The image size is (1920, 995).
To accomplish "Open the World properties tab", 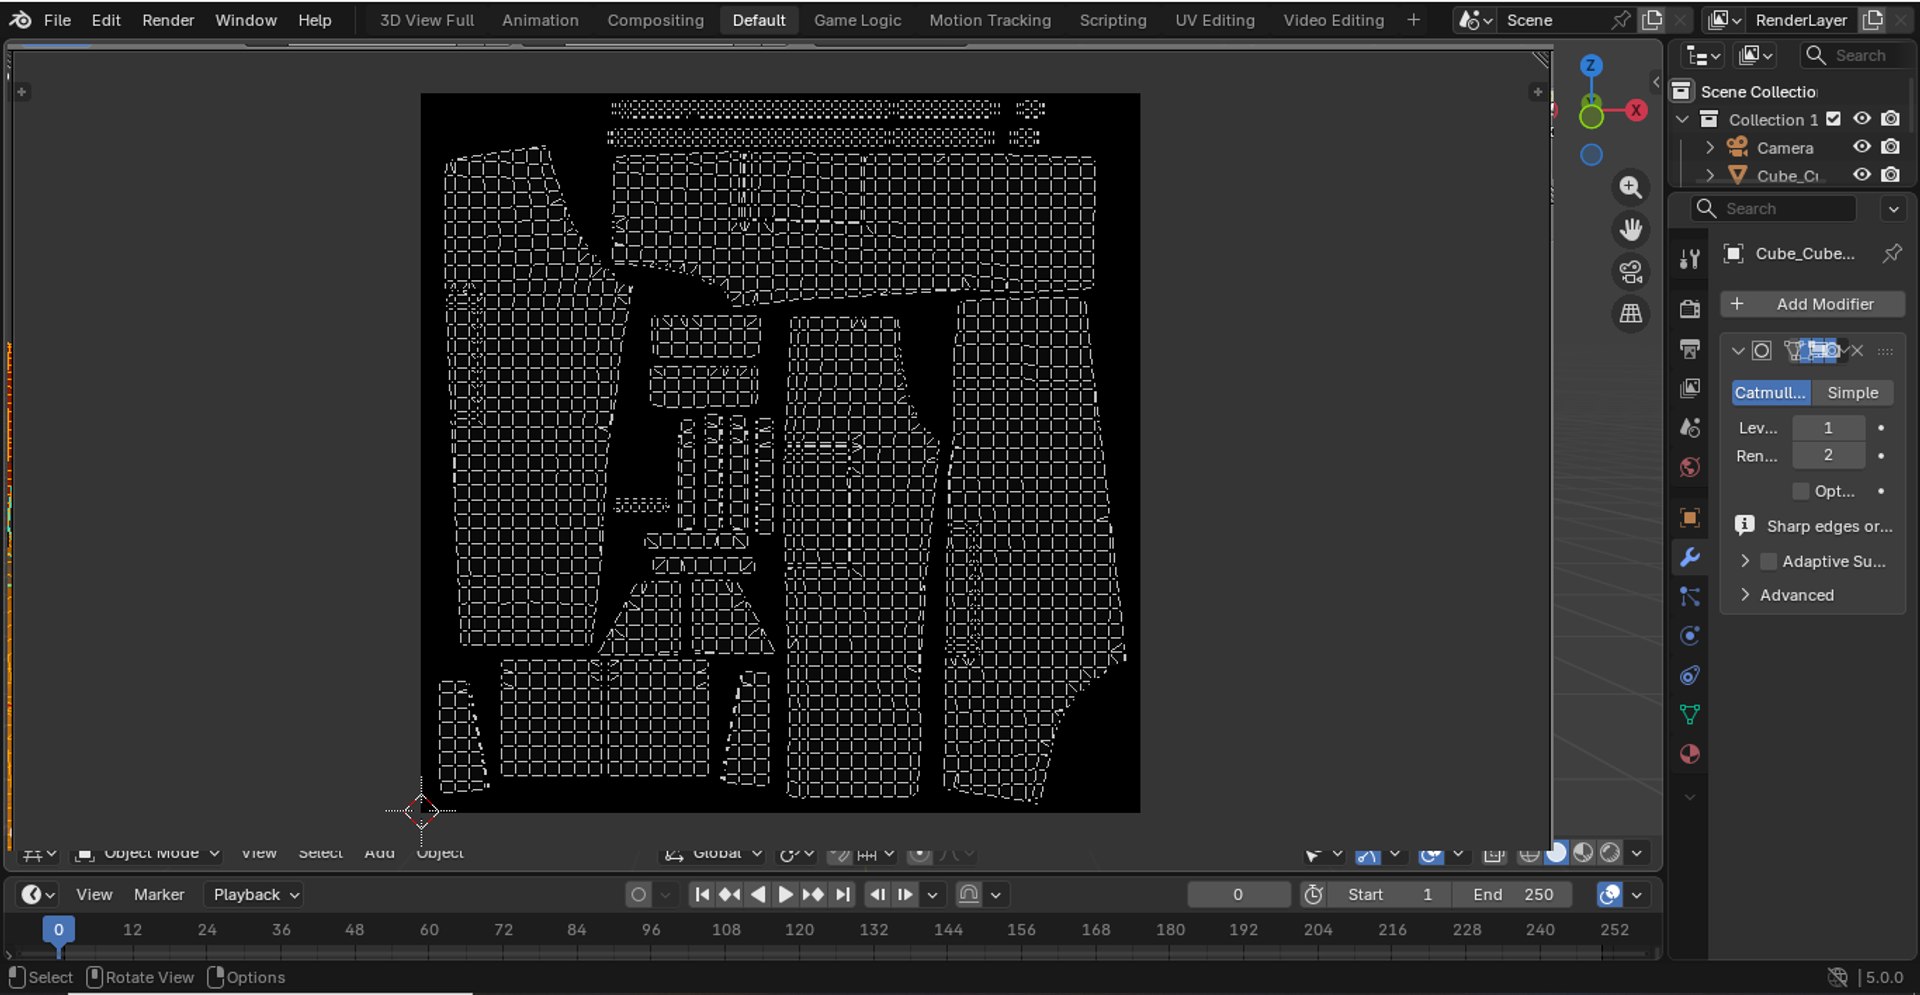I will tap(1690, 467).
